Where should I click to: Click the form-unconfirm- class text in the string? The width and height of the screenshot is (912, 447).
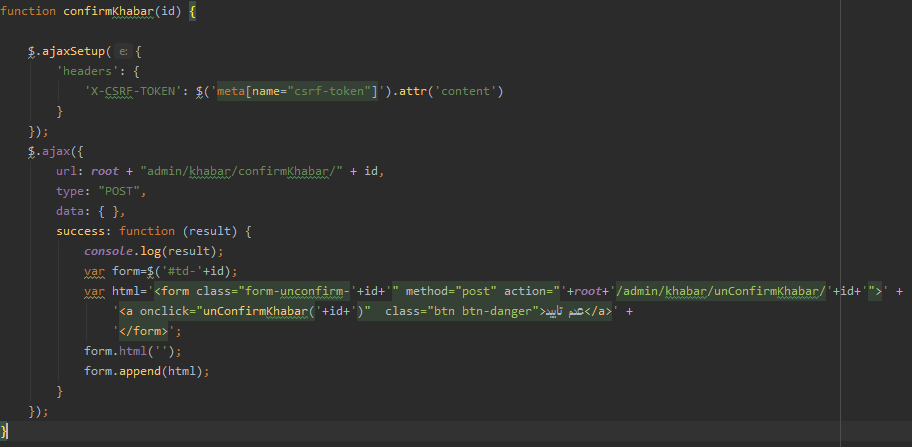coord(297,291)
